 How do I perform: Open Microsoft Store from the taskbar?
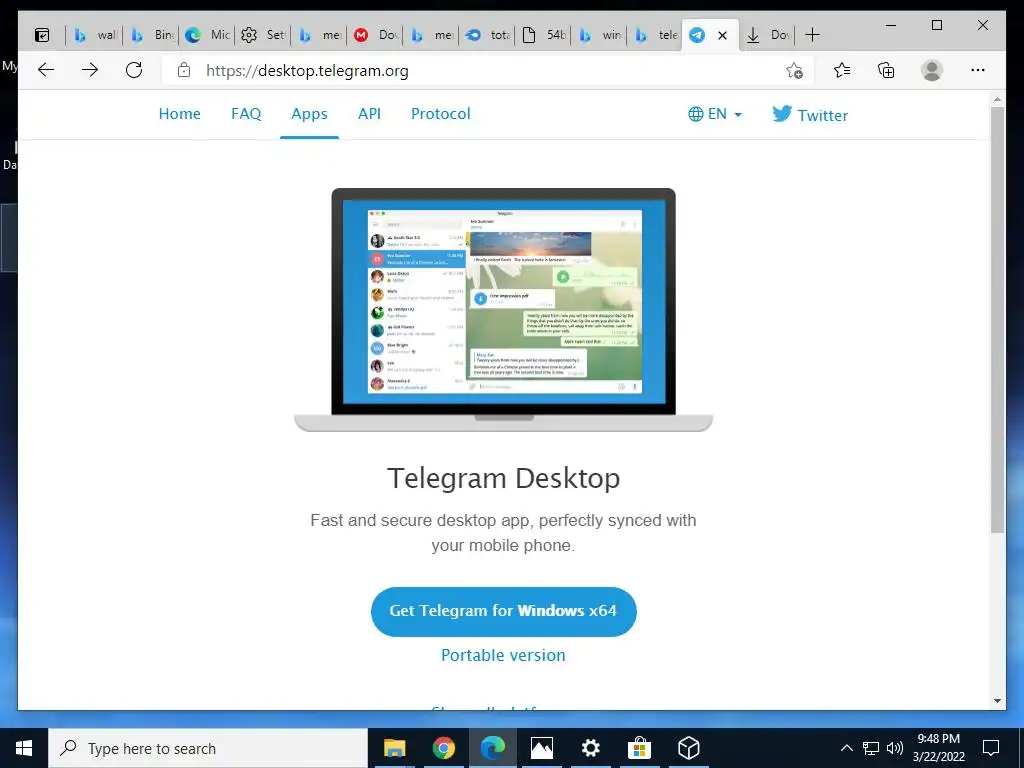[x=639, y=748]
